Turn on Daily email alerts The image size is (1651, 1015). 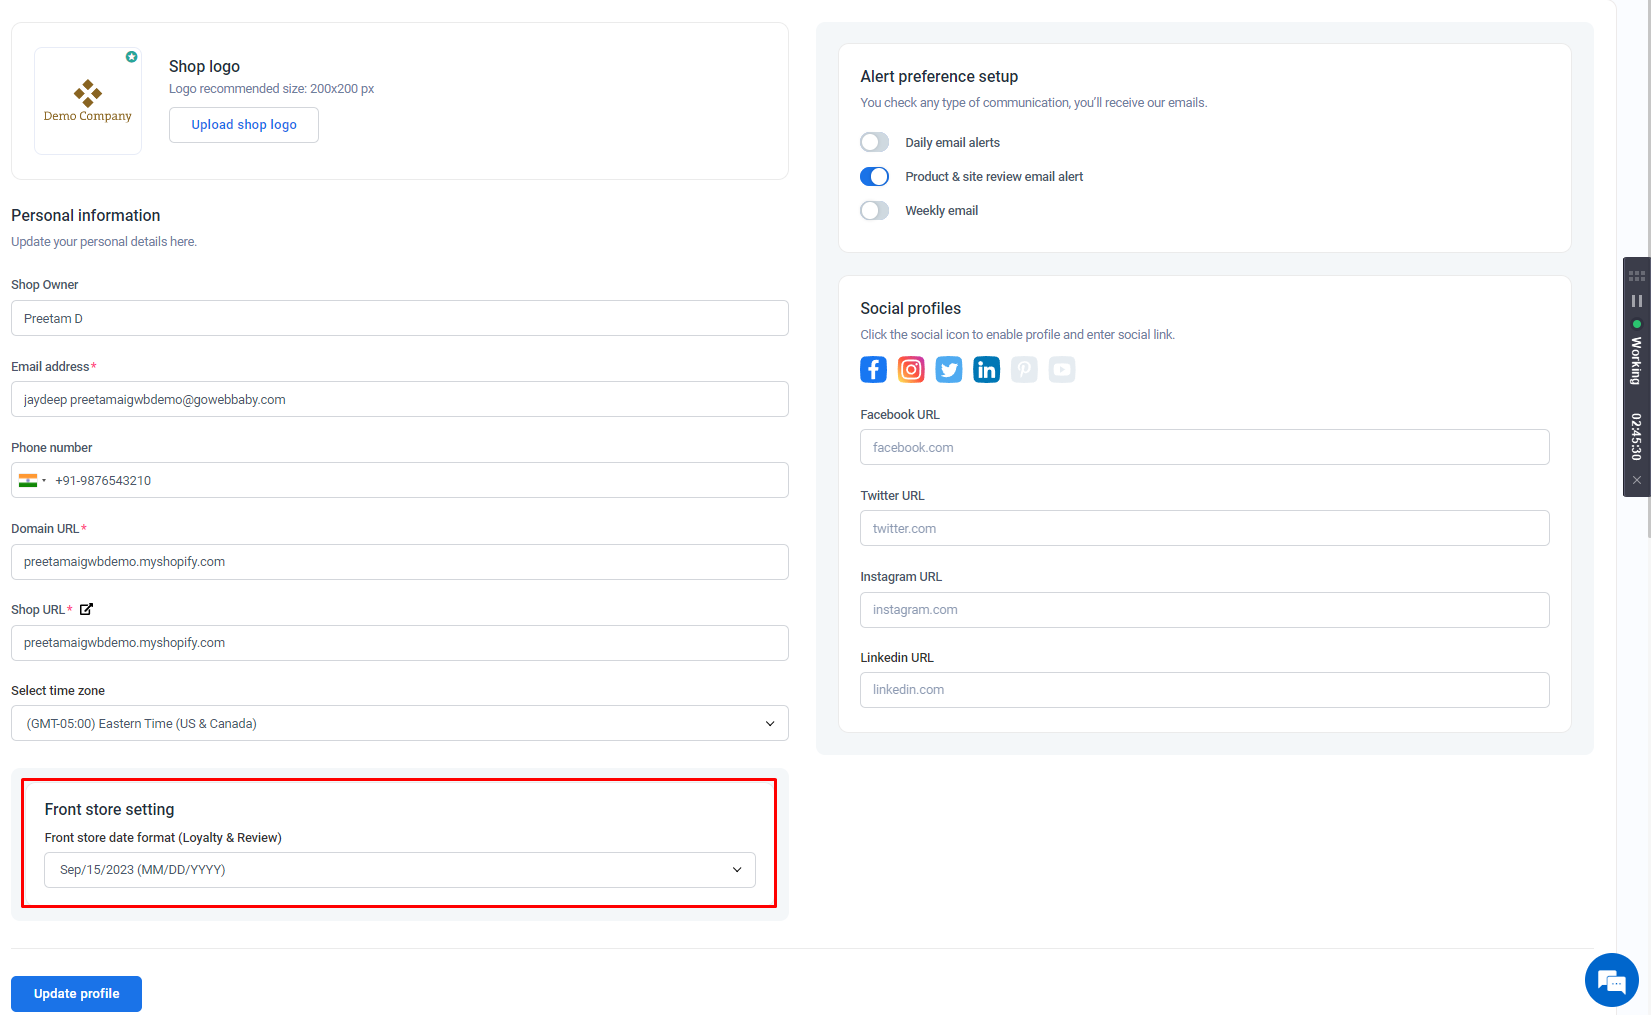[875, 143]
